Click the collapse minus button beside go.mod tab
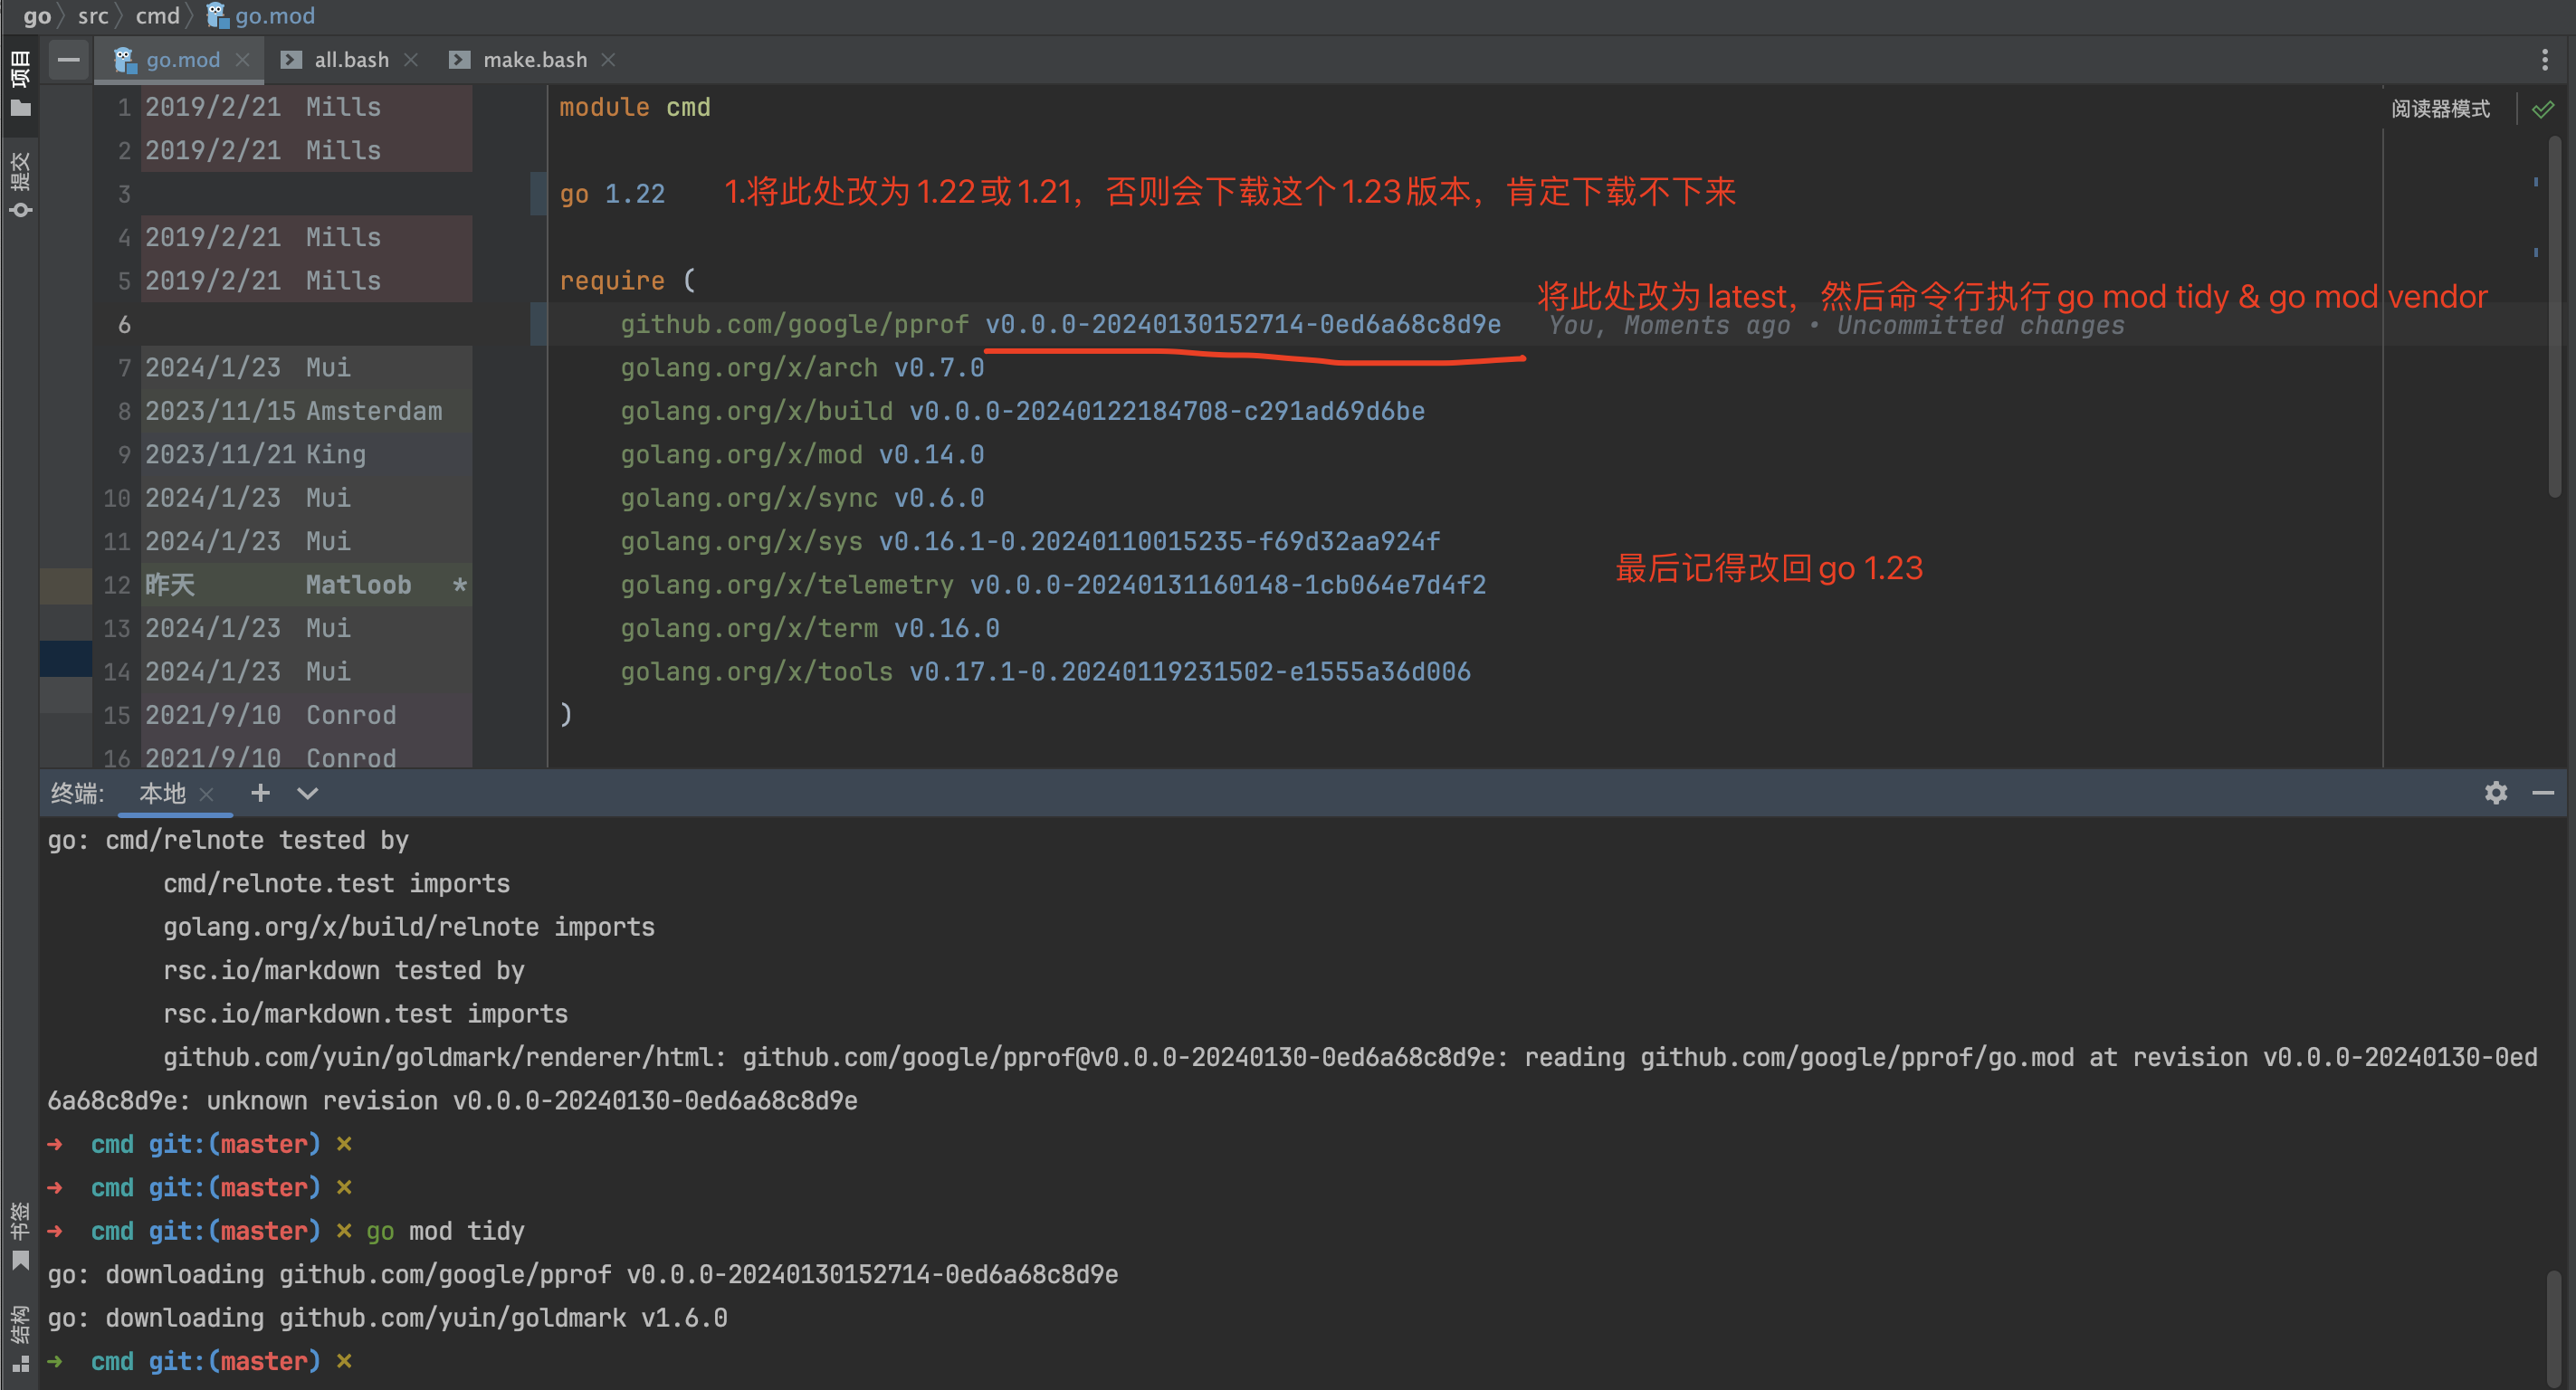Viewport: 2576px width, 1390px height. (x=68, y=60)
